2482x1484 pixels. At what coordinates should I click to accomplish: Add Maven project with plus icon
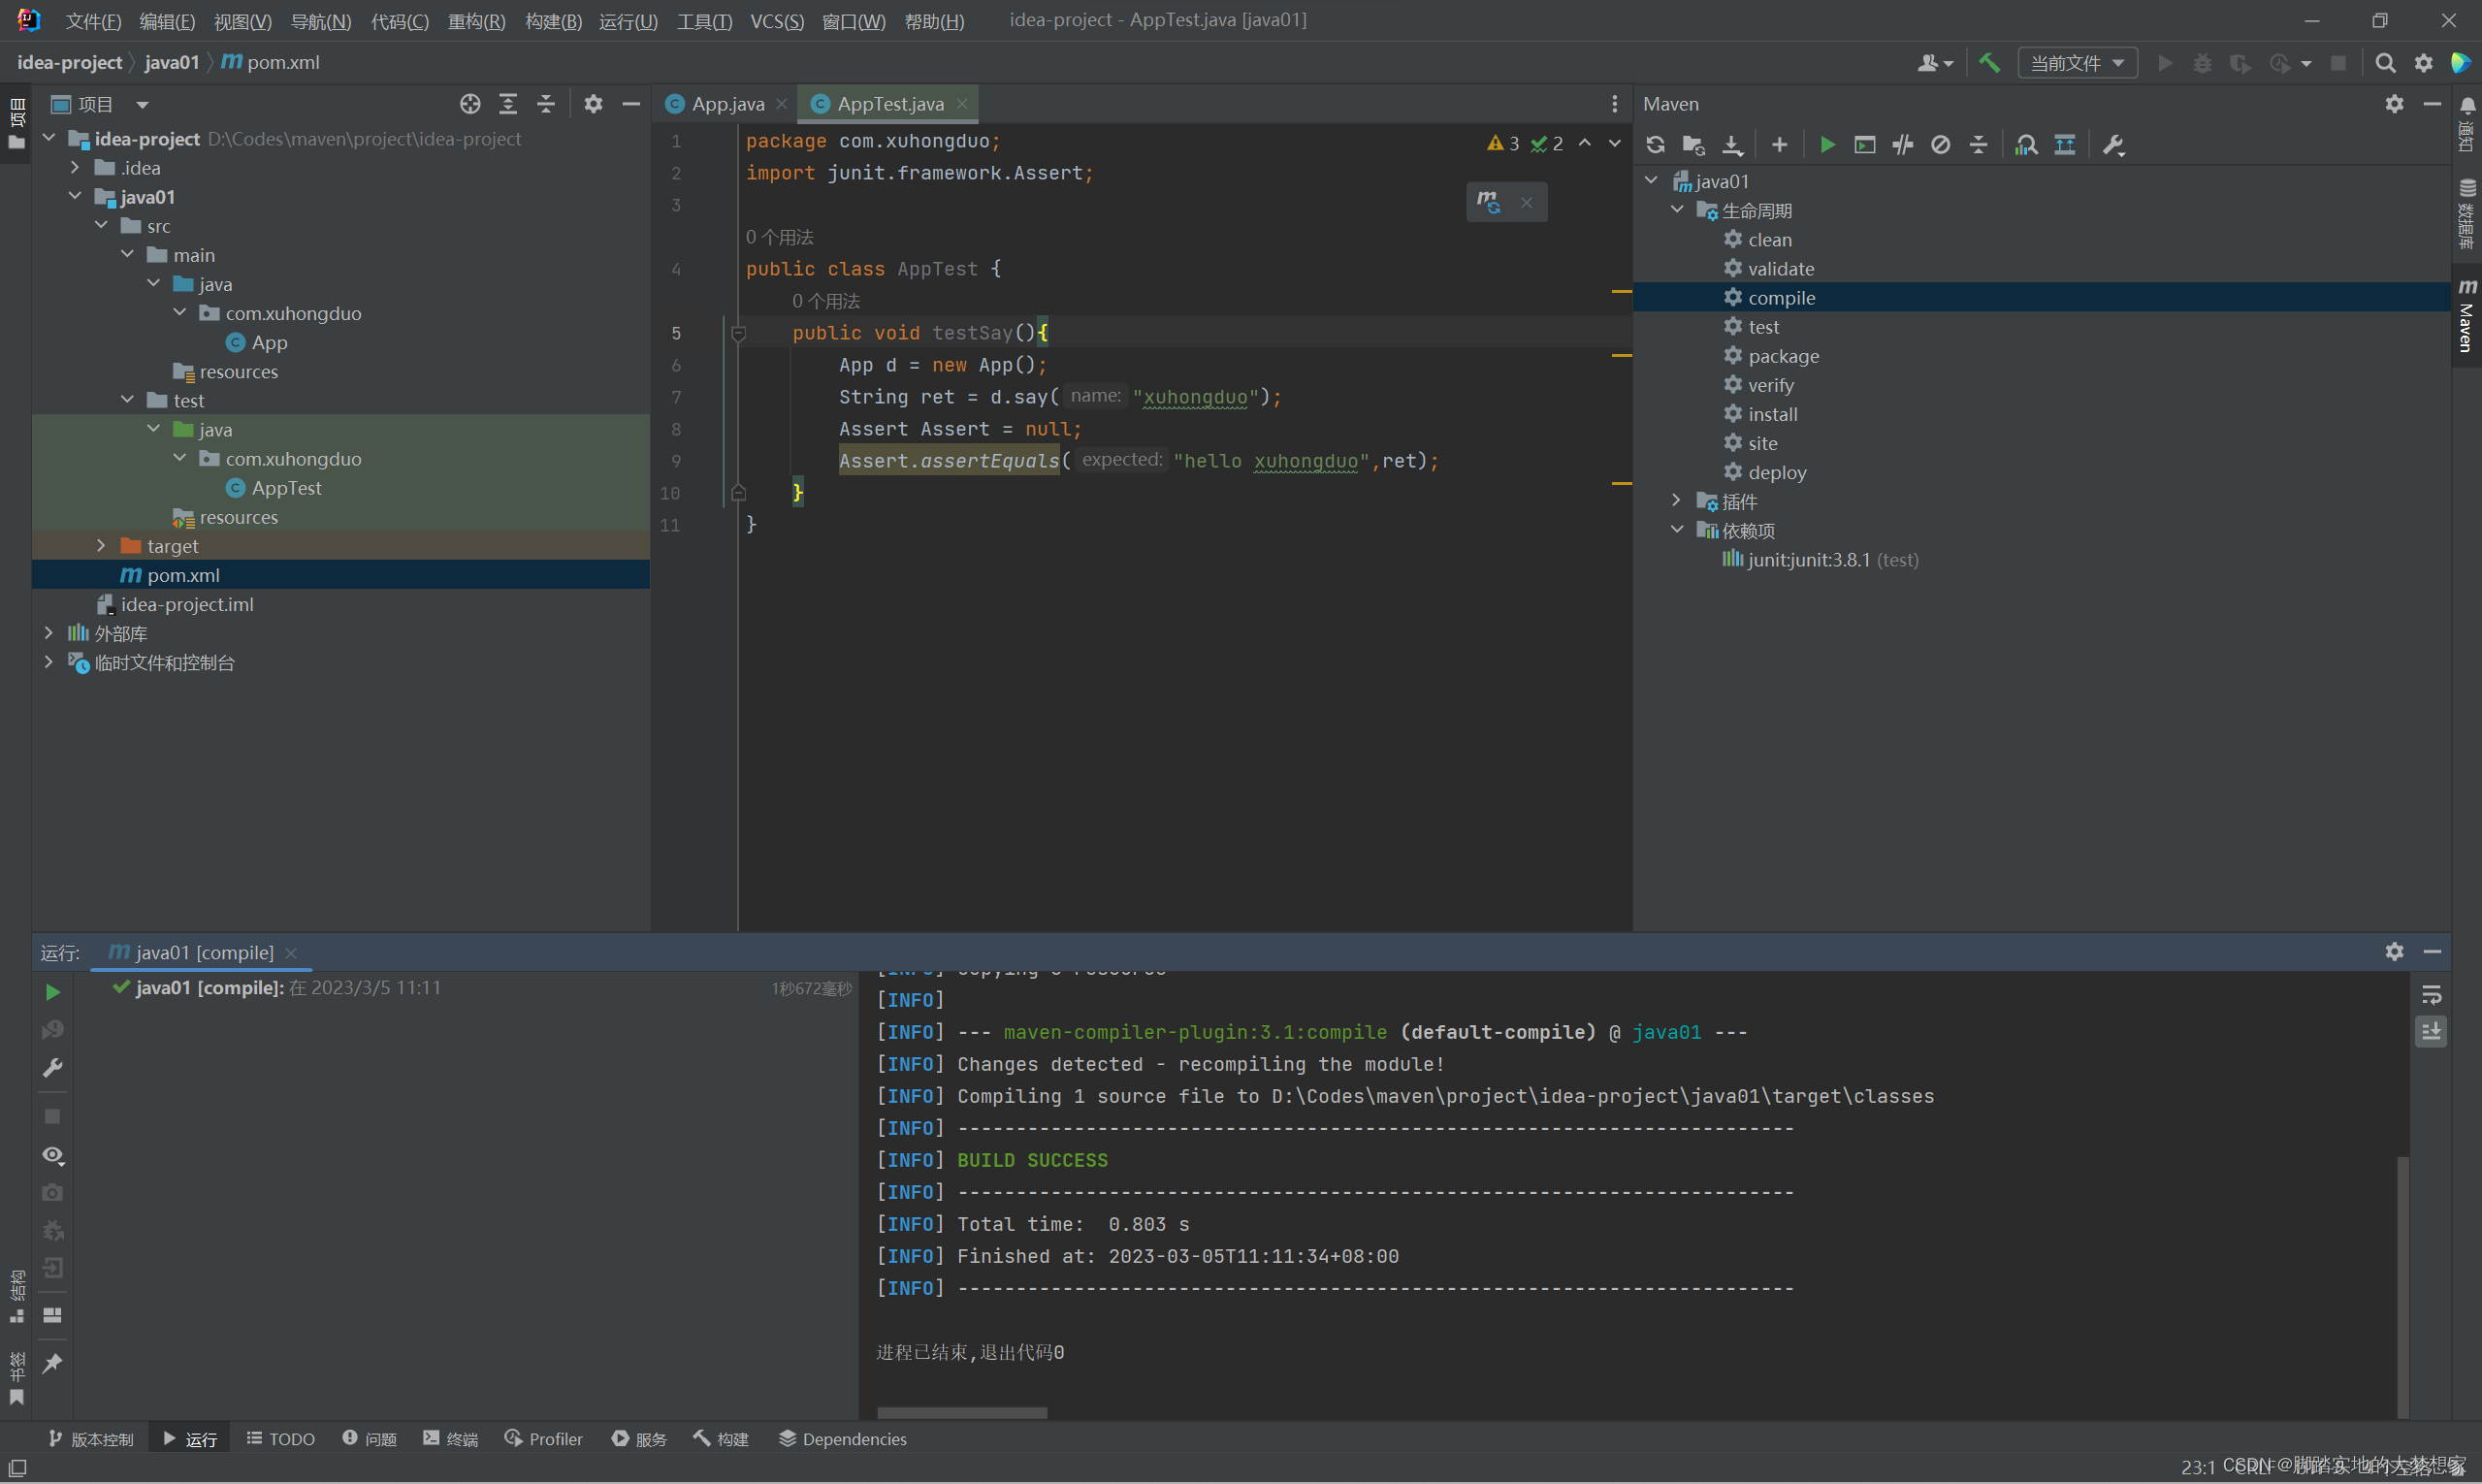pyautogui.click(x=1779, y=145)
